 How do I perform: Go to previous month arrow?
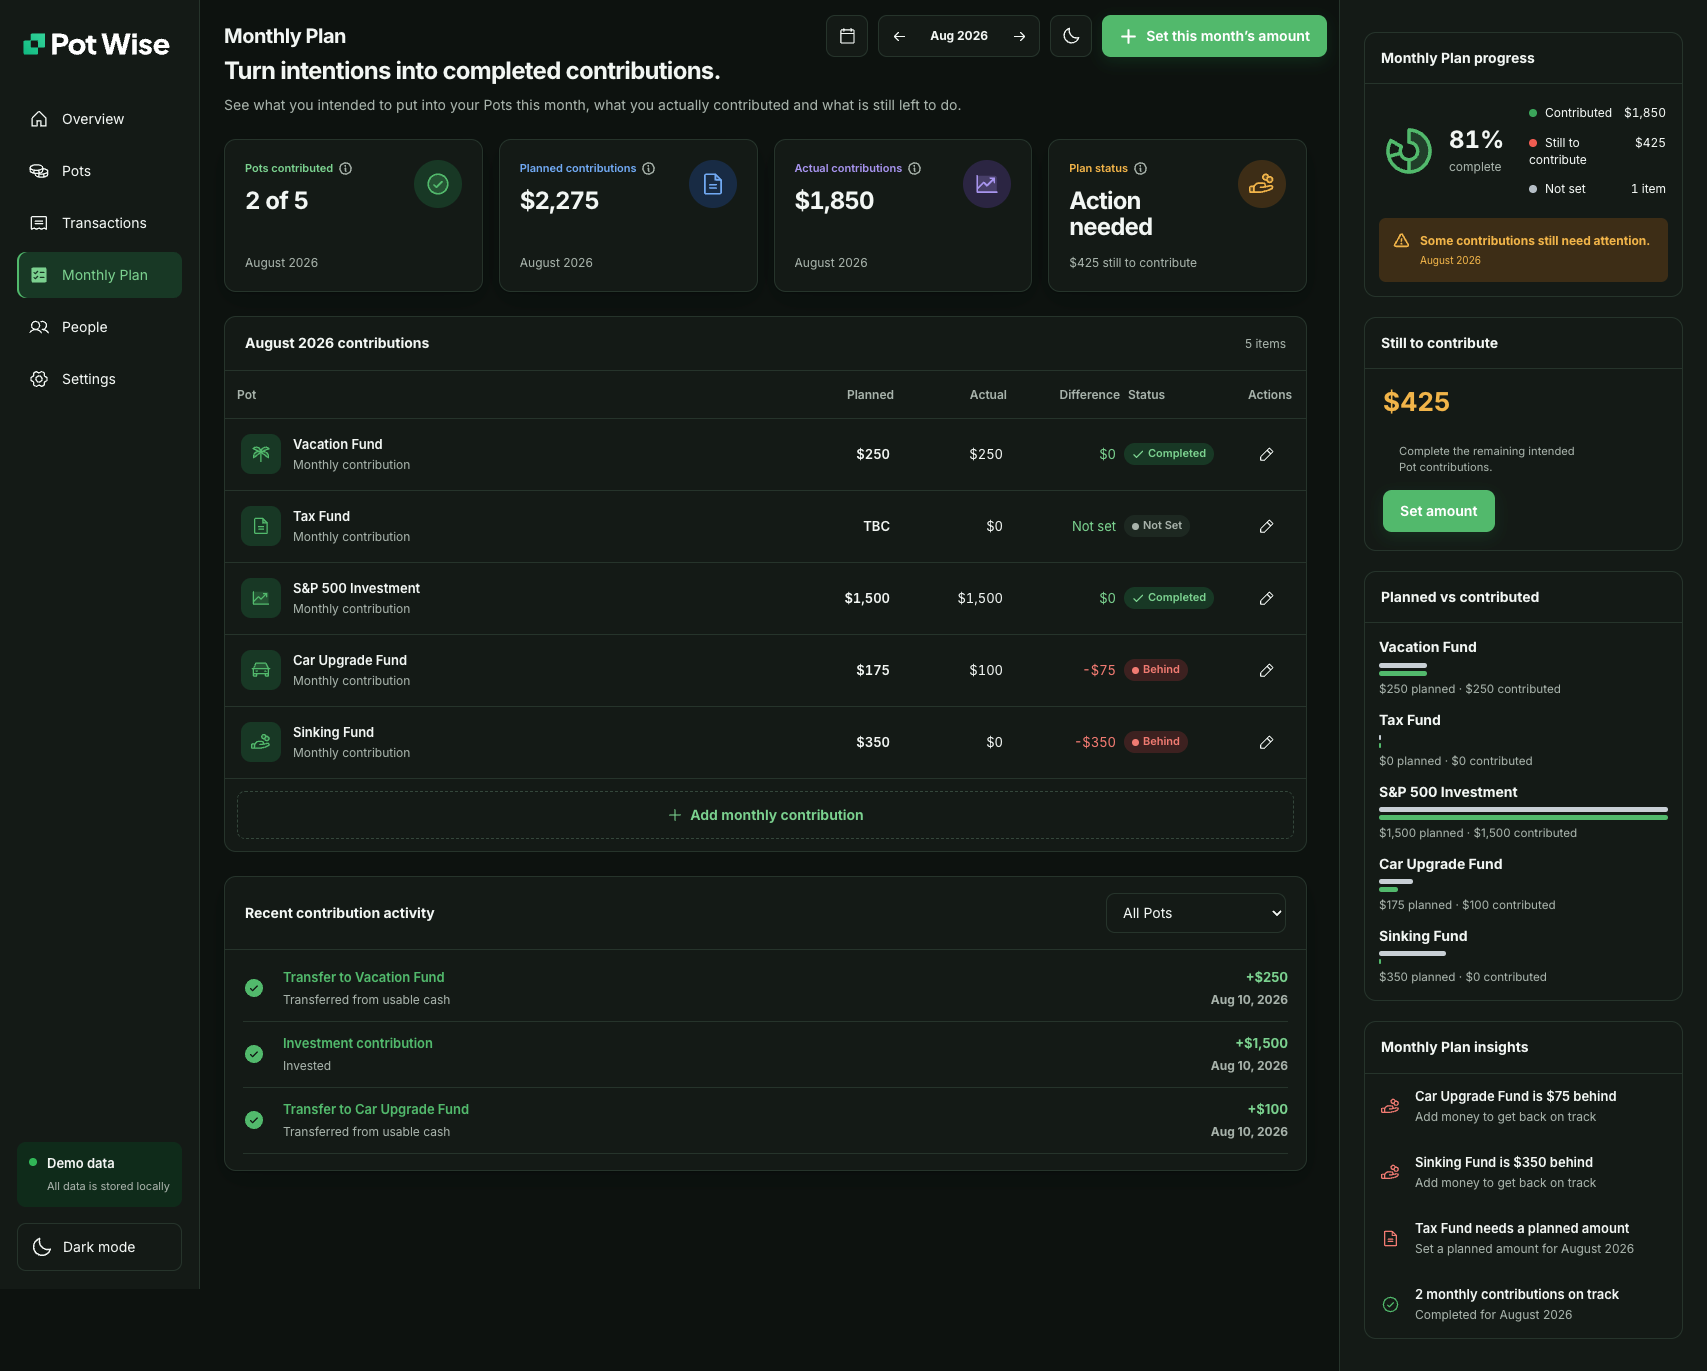tap(899, 36)
